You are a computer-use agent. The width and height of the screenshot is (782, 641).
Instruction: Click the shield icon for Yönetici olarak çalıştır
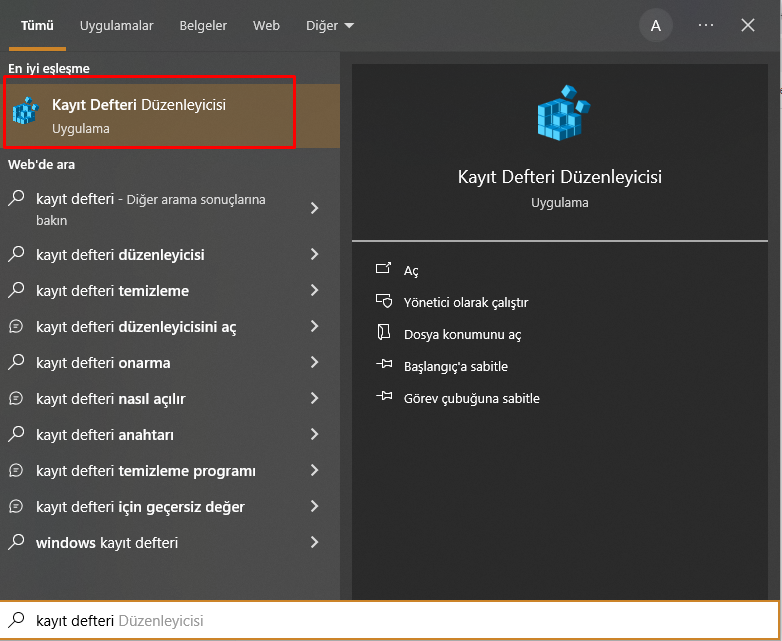tap(383, 302)
